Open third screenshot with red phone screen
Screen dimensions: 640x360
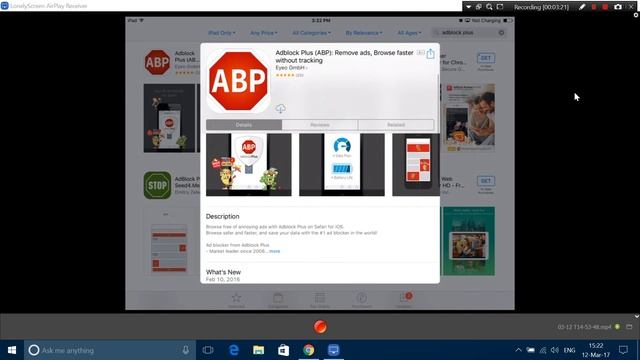tap(416, 164)
